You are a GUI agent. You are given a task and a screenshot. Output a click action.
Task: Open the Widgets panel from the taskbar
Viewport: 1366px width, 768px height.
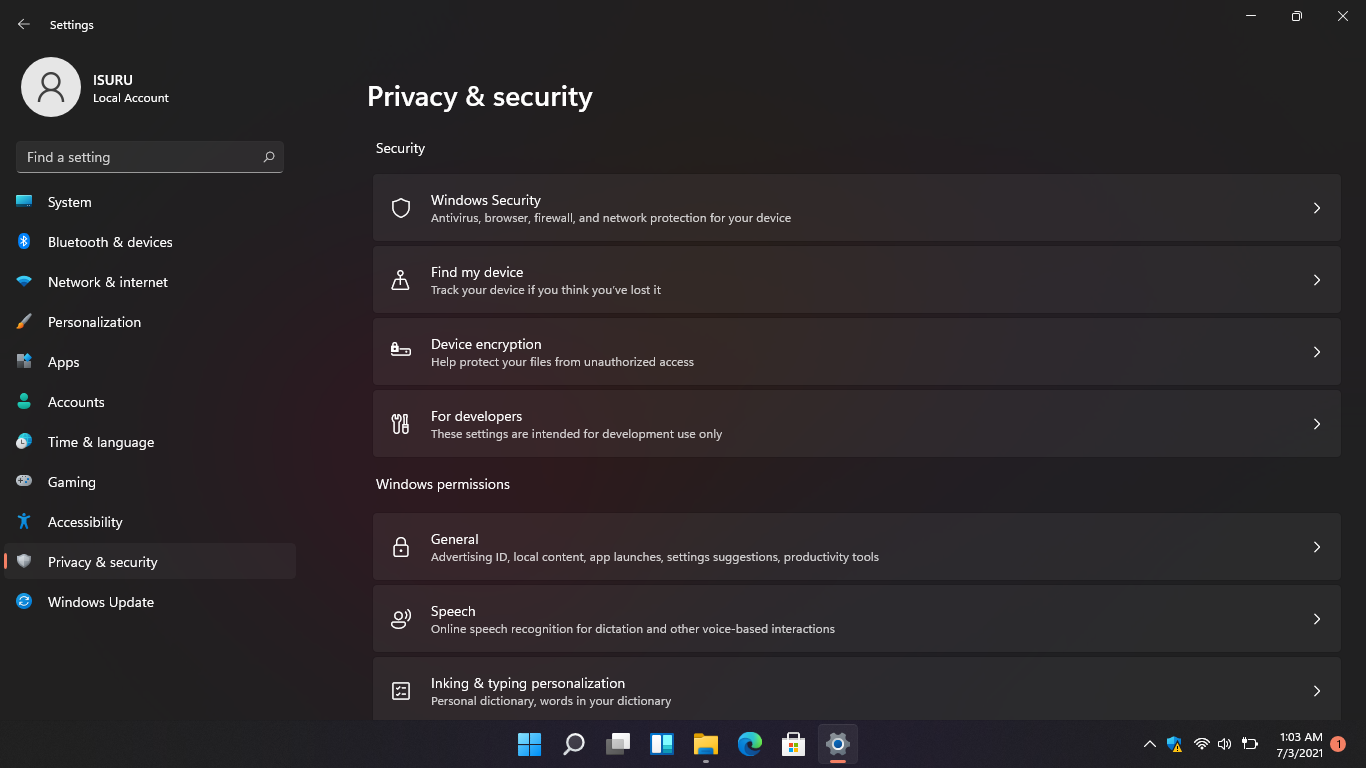662,744
